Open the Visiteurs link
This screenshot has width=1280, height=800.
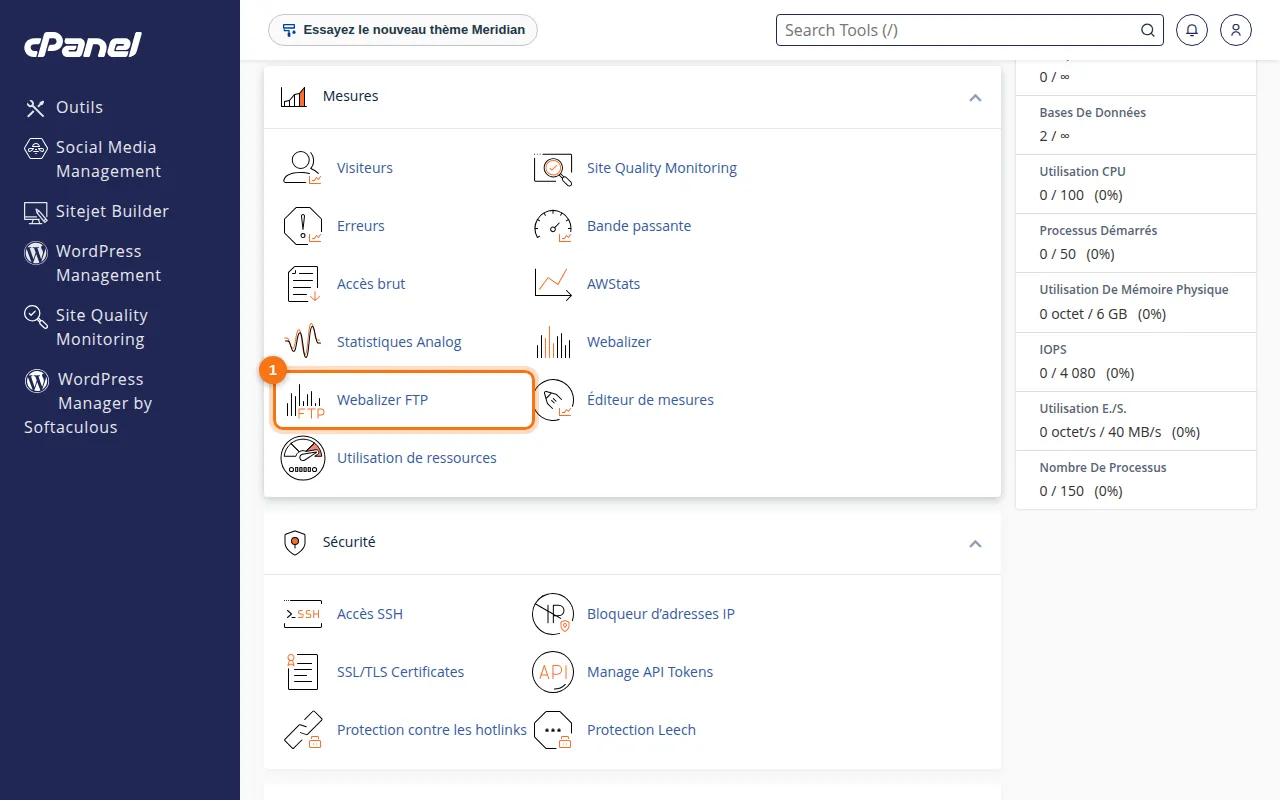coord(365,168)
